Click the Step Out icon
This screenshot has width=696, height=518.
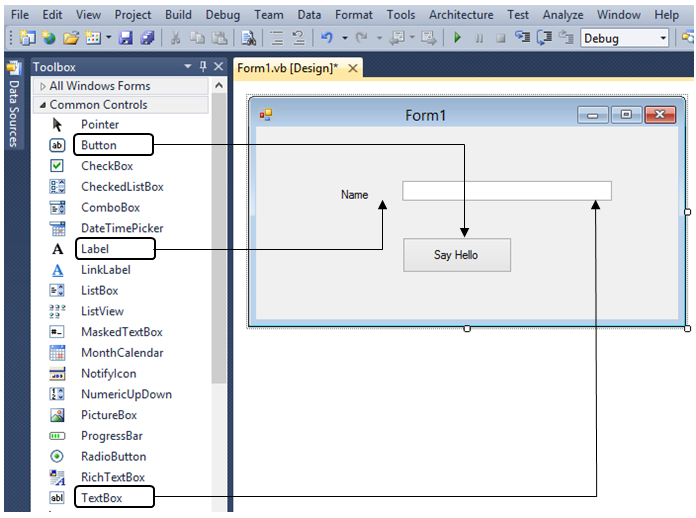click(x=566, y=37)
